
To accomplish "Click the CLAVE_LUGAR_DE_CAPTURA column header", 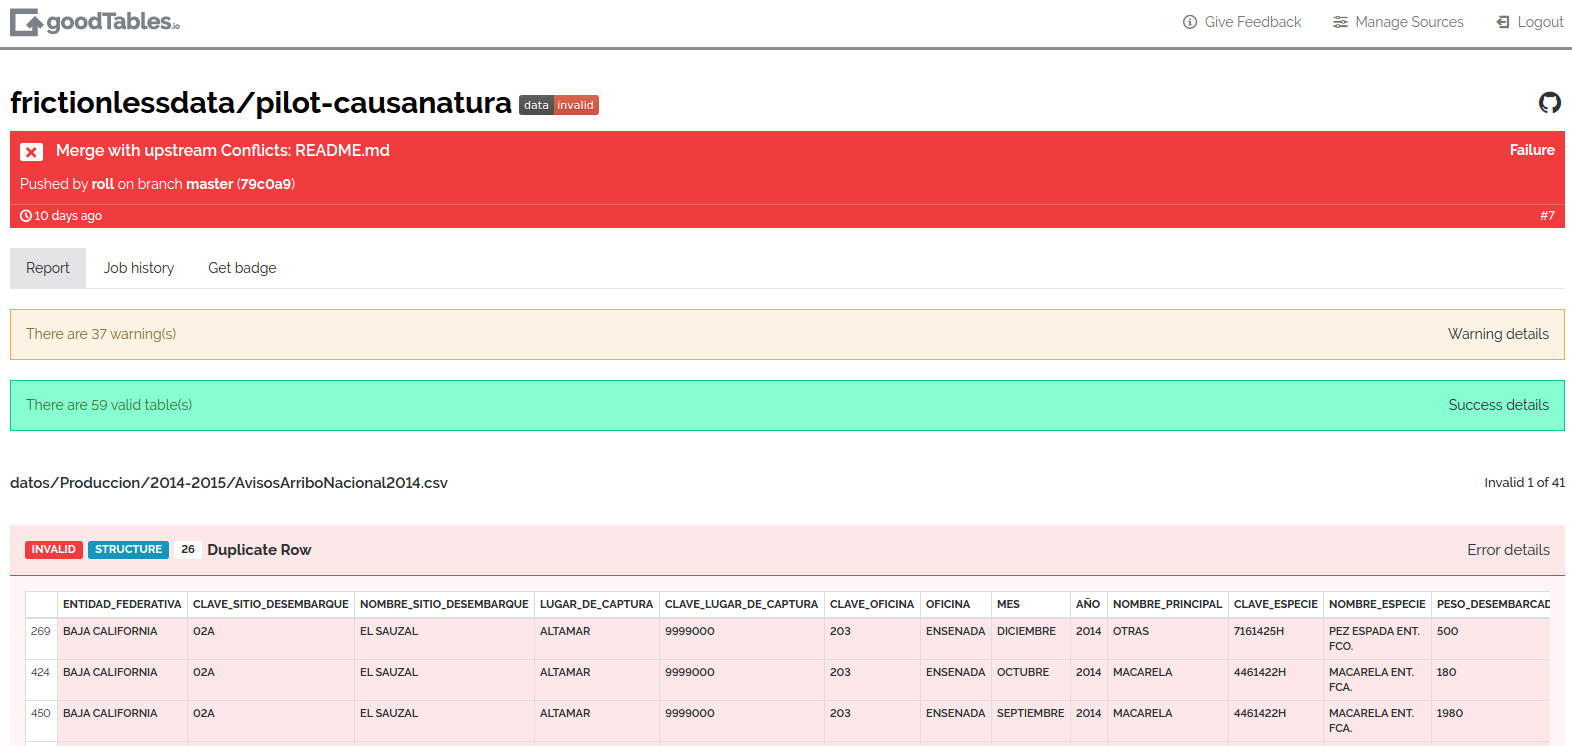I will pyautogui.click(x=741, y=604).
